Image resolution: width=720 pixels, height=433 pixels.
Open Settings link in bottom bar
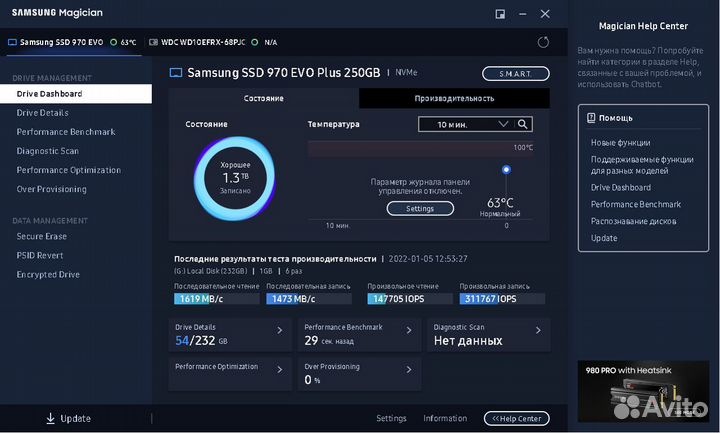click(x=391, y=418)
